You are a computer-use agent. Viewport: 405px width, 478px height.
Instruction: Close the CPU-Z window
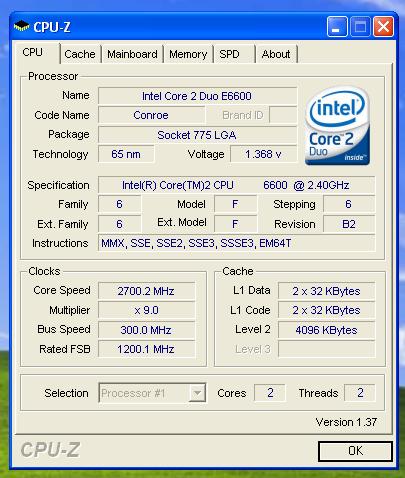click(x=383, y=27)
